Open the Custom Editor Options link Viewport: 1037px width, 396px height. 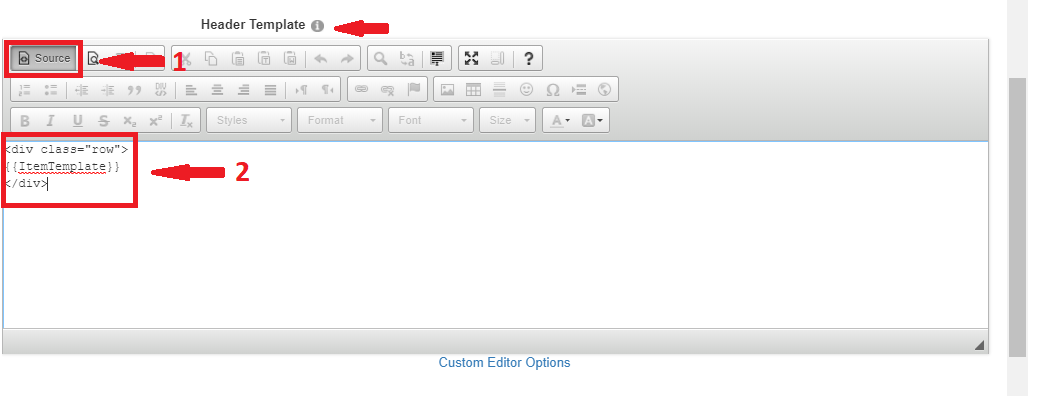point(505,363)
